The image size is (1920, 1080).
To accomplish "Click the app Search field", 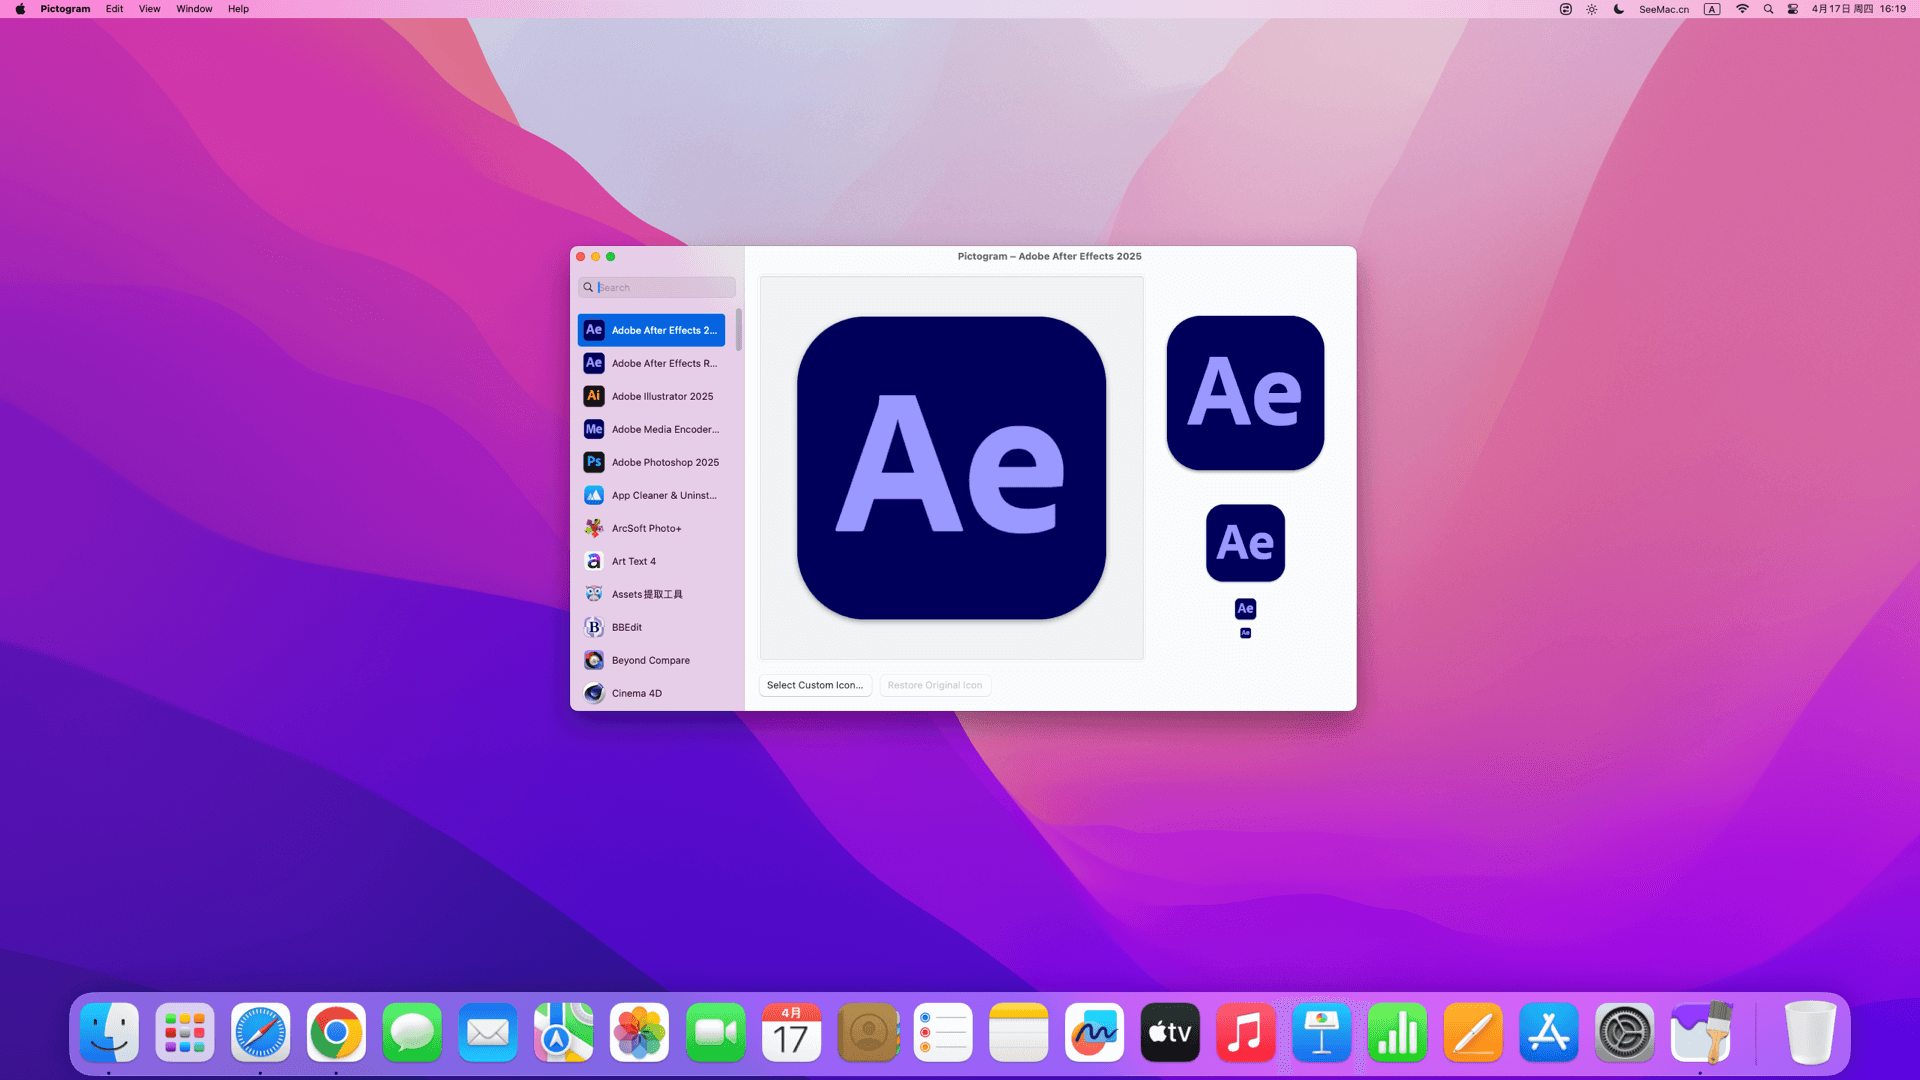I will [x=664, y=287].
